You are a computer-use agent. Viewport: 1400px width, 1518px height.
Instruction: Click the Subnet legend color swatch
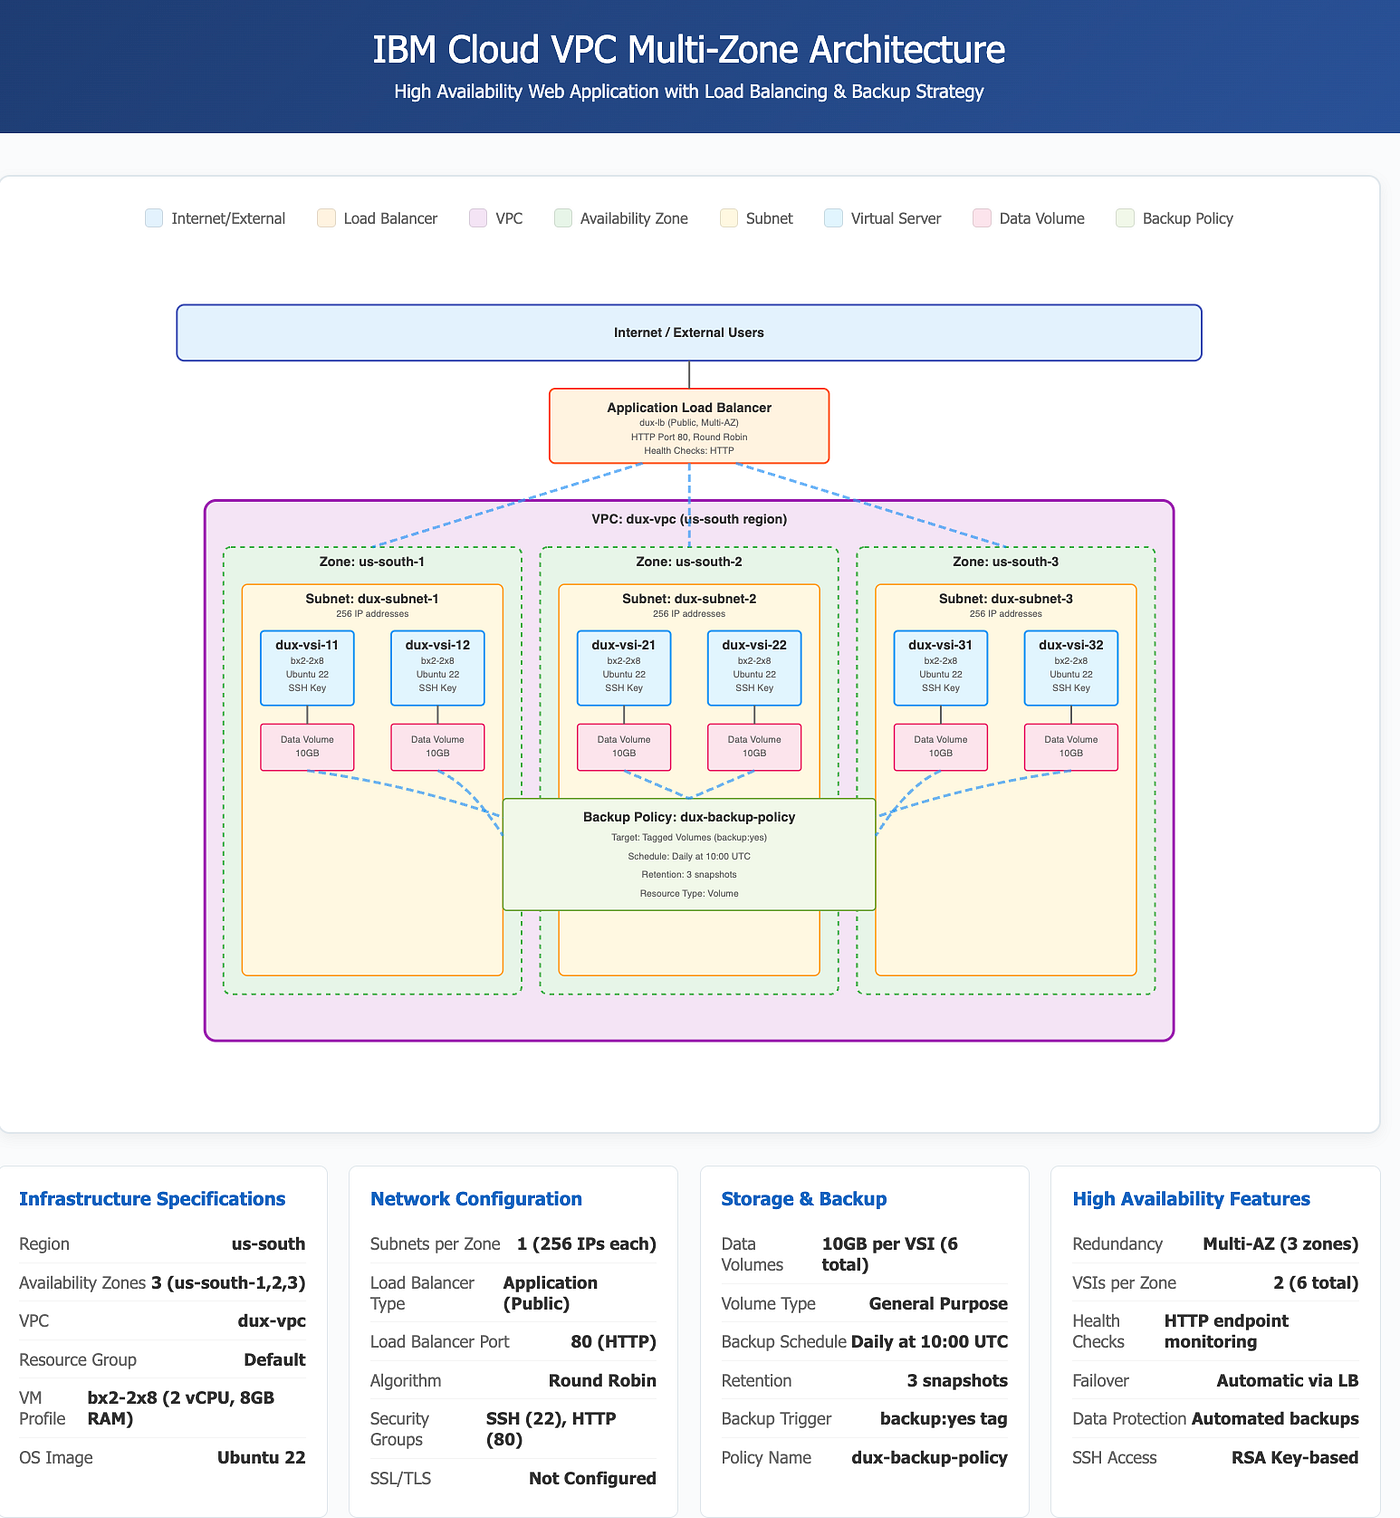(729, 218)
